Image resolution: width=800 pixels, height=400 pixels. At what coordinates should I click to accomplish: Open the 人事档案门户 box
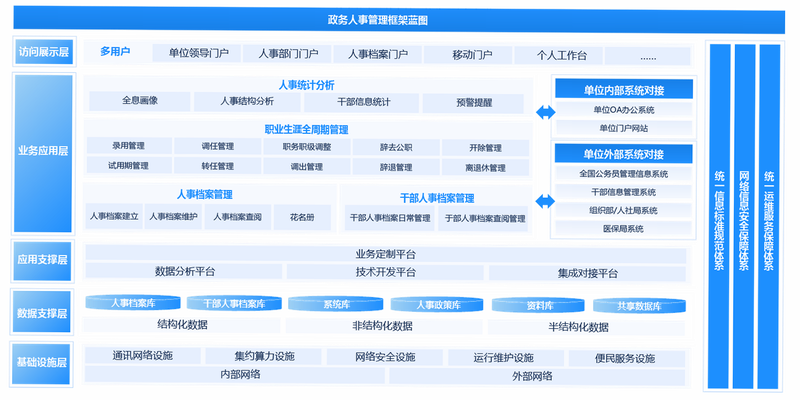(378, 54)
